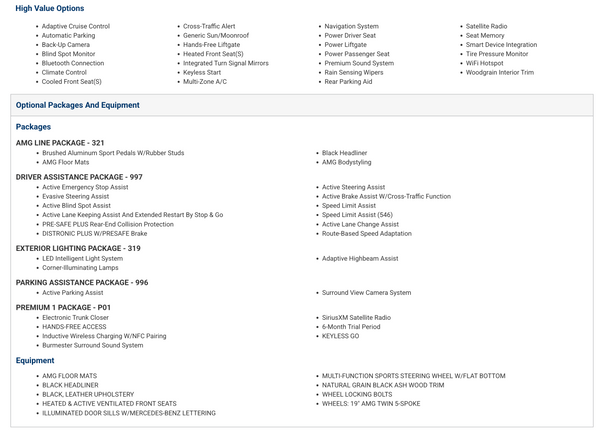
Task: Click the Optional Packages And Equipment header
Action: [78, 105]
